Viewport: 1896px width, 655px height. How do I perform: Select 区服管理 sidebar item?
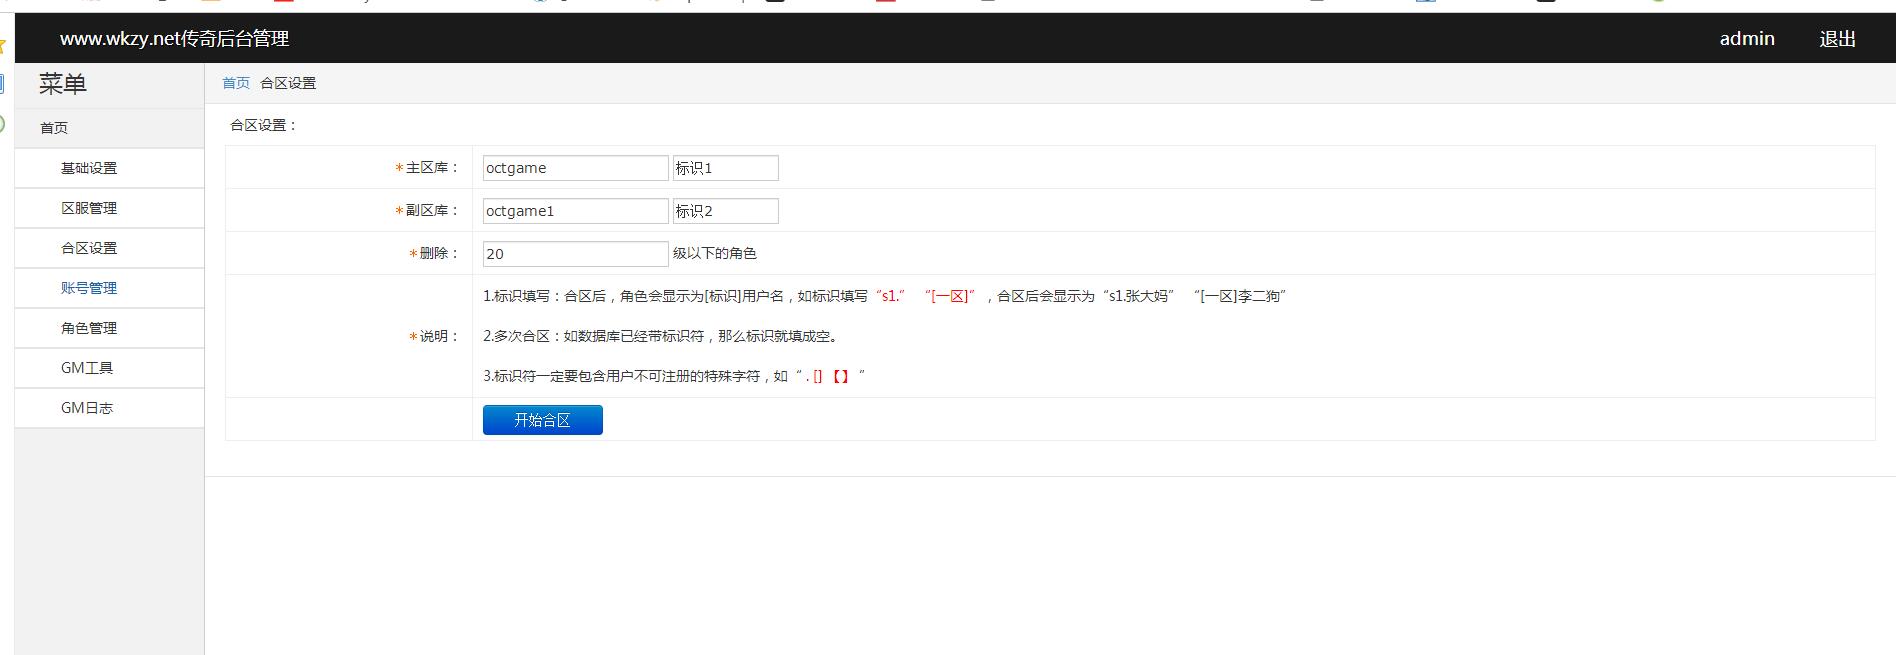tap(89, 208)
